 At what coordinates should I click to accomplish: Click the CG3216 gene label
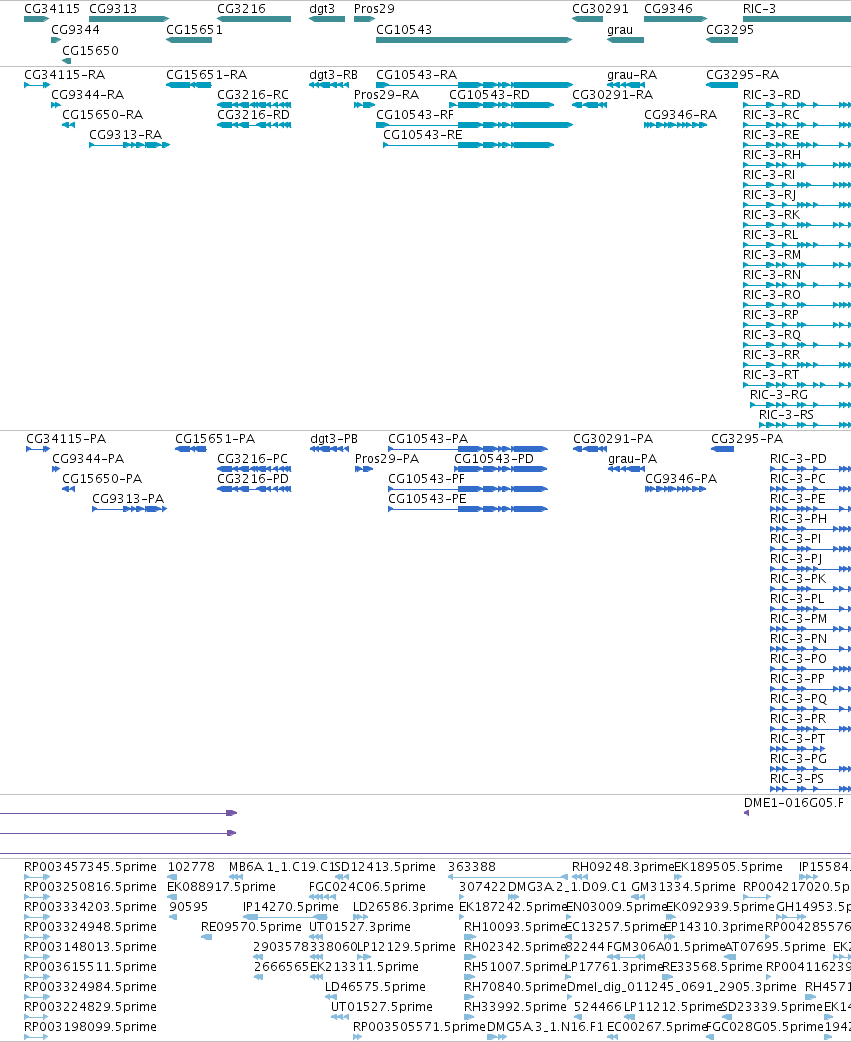pos(241,9)
